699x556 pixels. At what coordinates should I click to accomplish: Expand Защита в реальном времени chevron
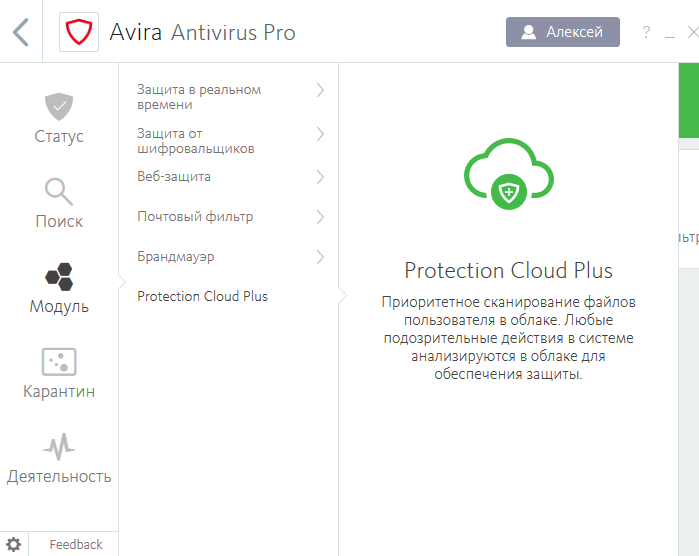(320, 90)
